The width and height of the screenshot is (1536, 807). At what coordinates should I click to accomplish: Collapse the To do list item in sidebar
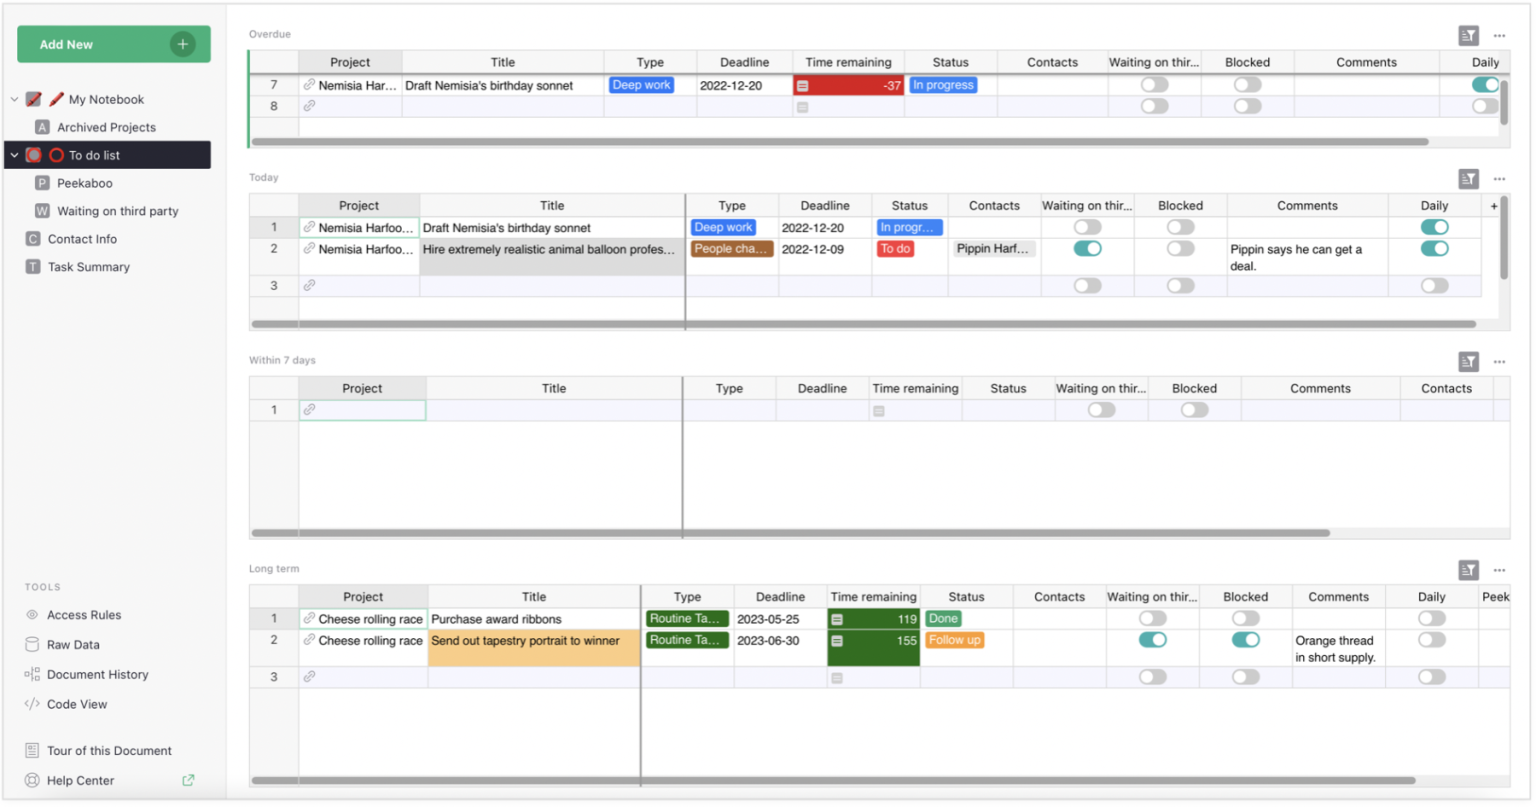tap(12, 155)
